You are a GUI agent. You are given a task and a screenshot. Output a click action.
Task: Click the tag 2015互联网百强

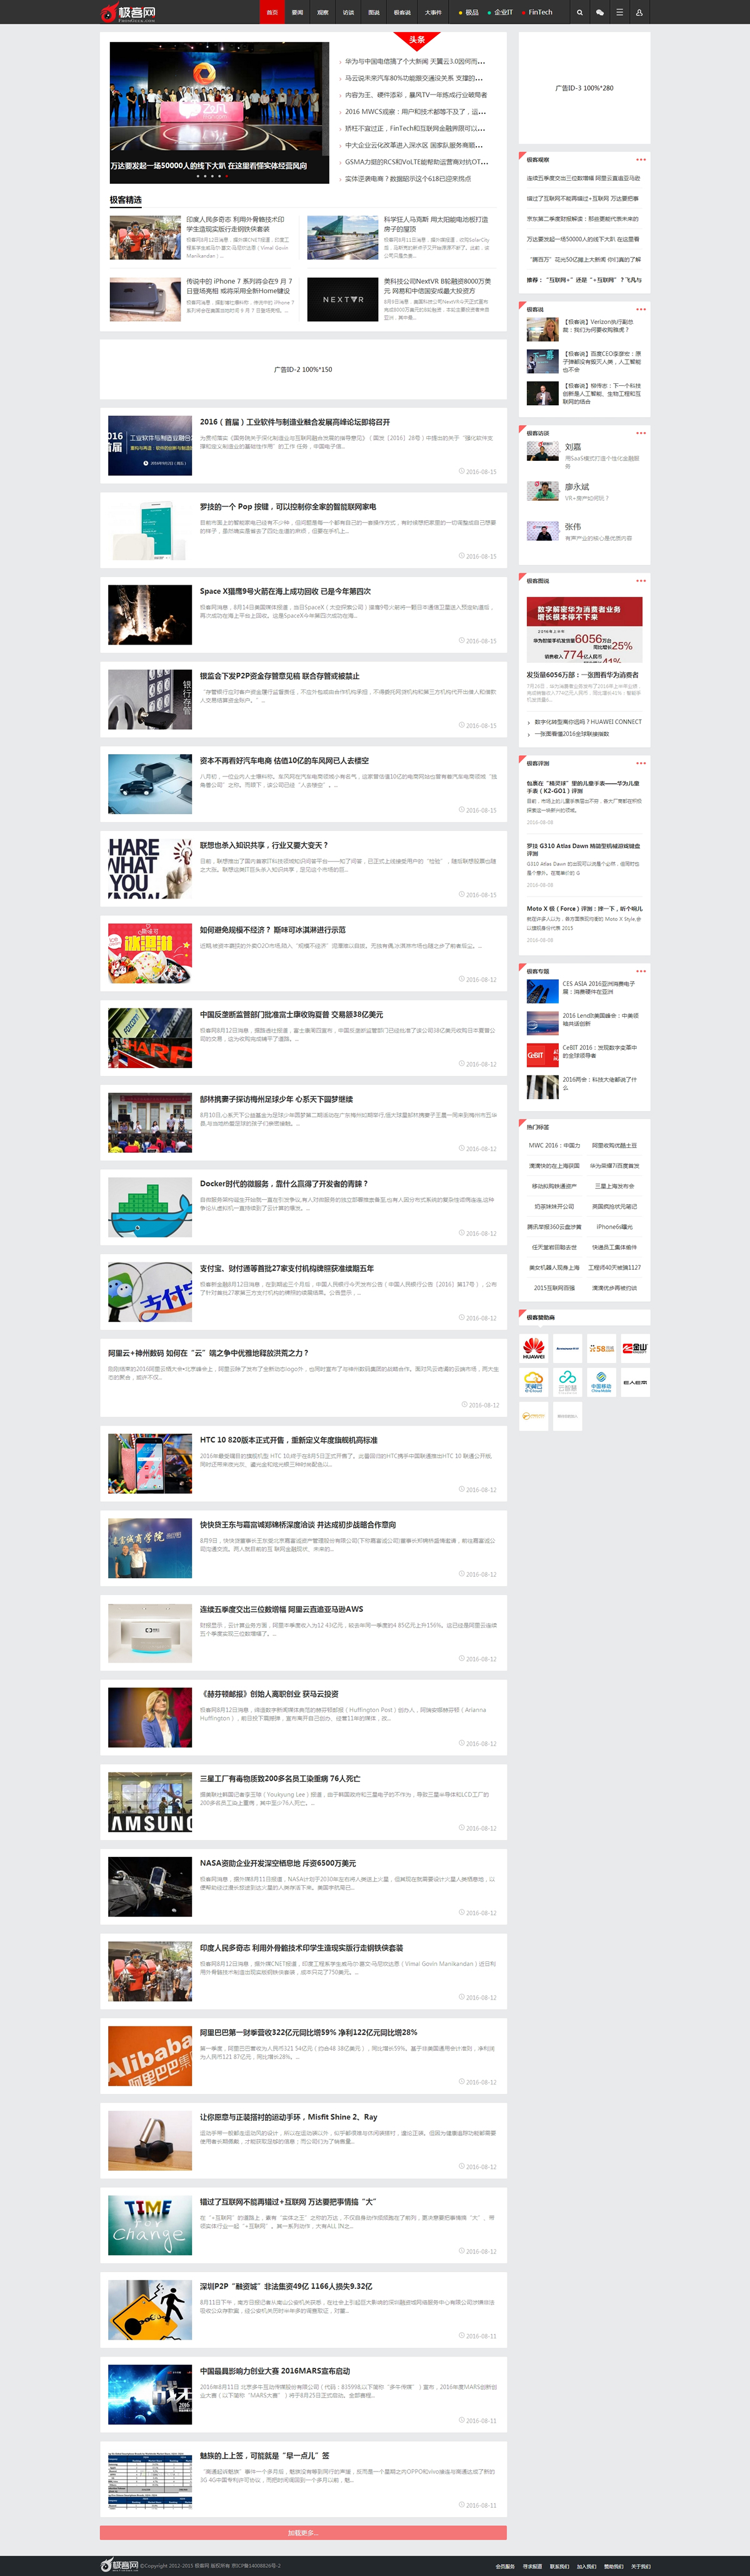pyautogui.click(x=554, y=1288)
